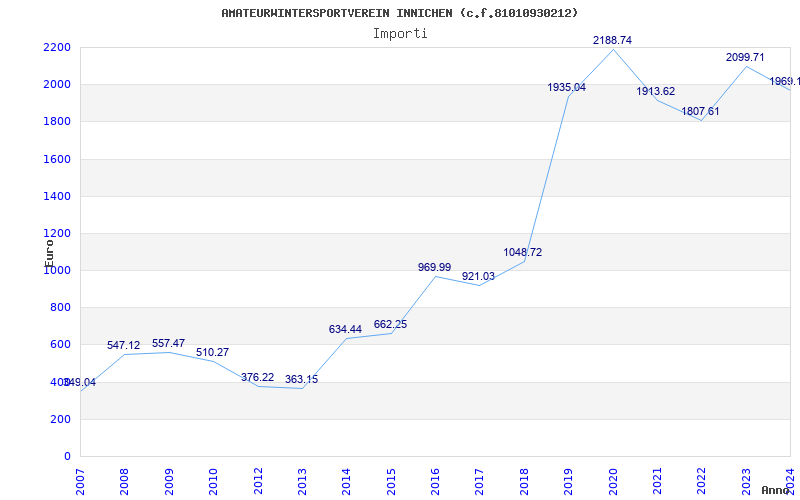Viewport: 800px width, 500px height.
Task: Click x-axis year 2010
Action: click(213, 481)
